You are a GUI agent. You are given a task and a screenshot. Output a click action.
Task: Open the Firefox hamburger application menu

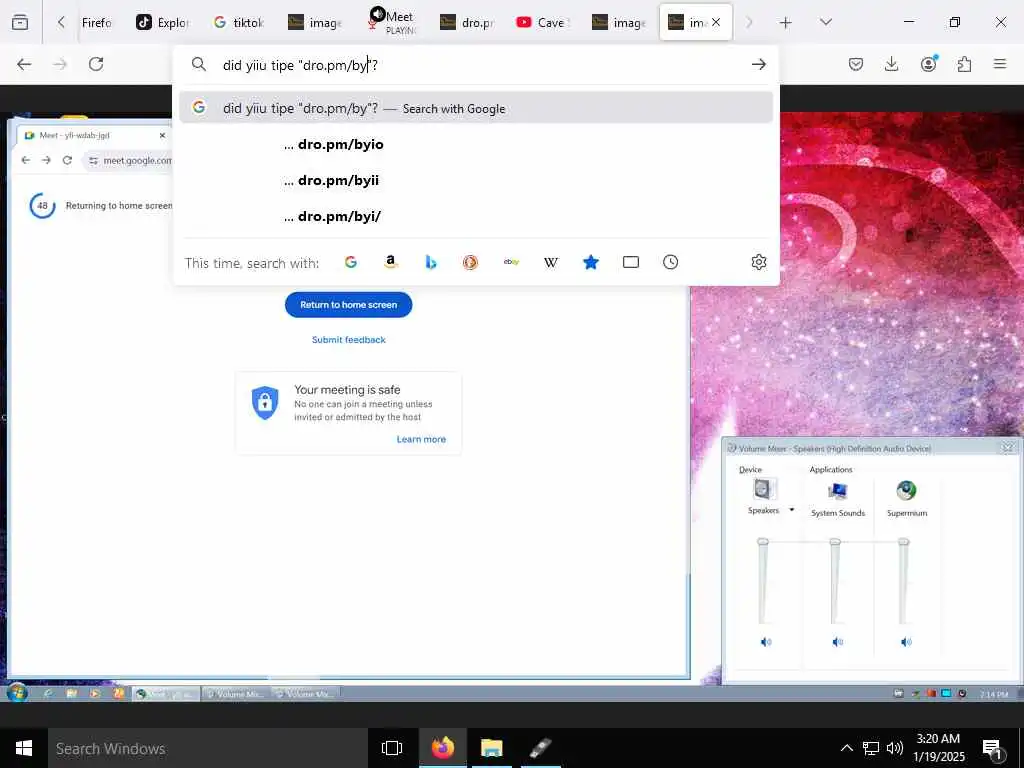1000,64
